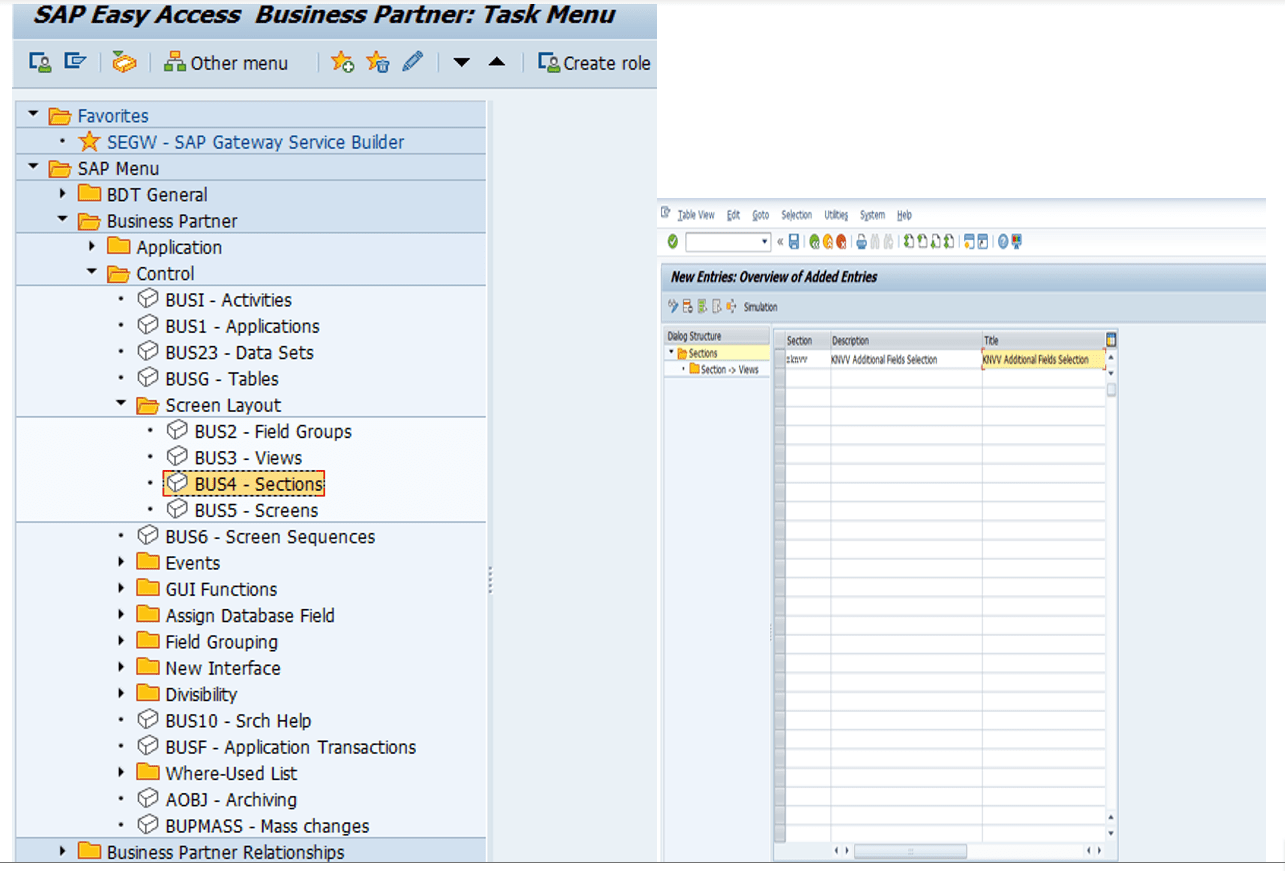Select BUS3 - Views
Screen dimensions: 1285x871
(248, 457)
